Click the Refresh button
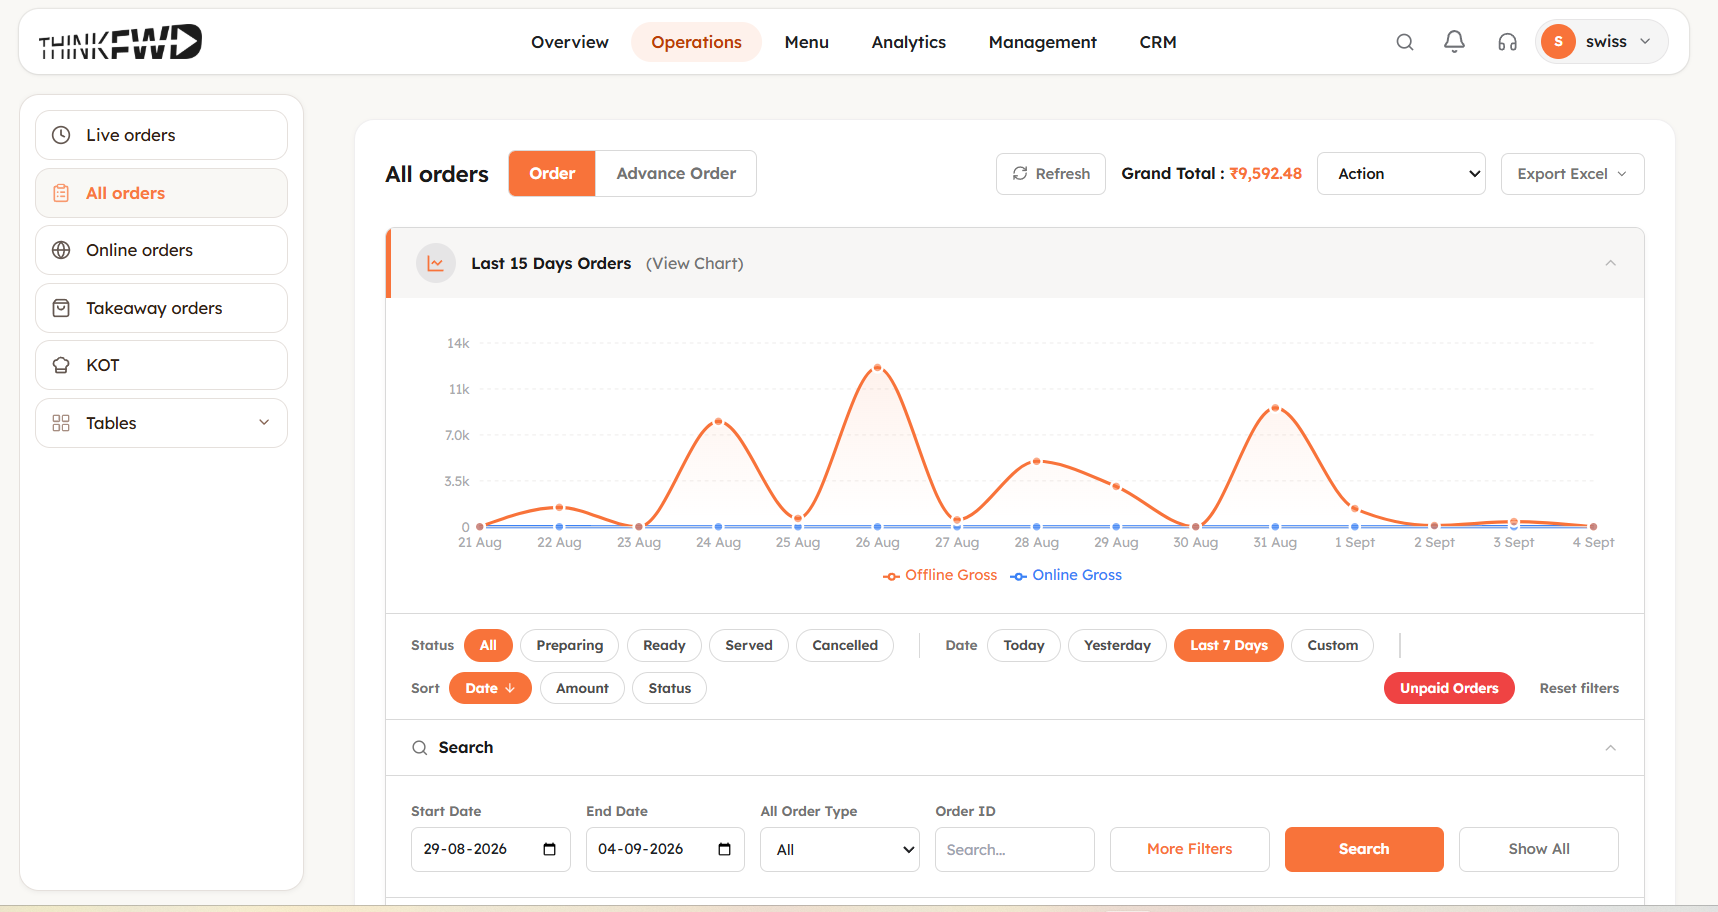Screen dimensions: 1718x912 (x=1051, y=174)
